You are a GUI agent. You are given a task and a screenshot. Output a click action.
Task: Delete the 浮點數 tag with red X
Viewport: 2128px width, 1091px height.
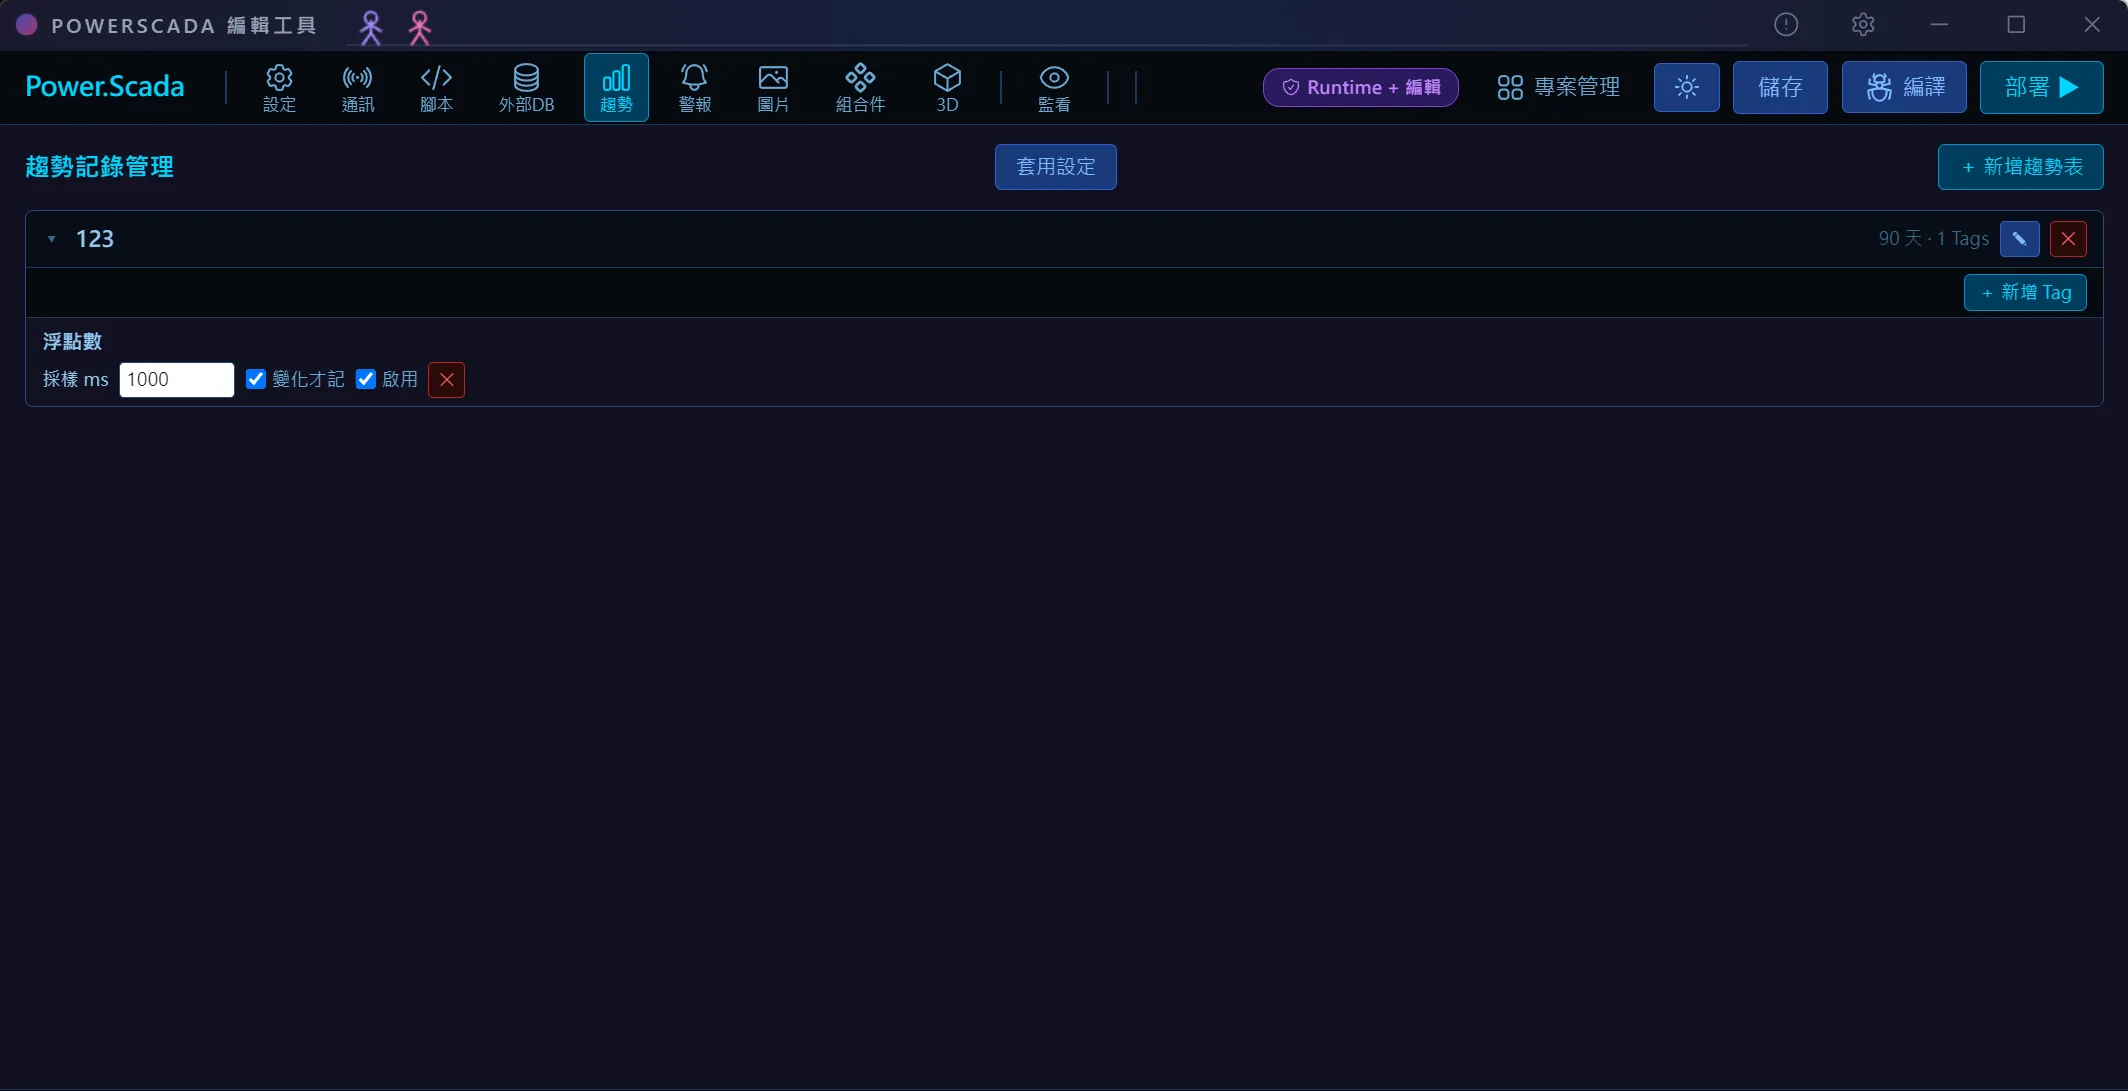click(446, 379)
